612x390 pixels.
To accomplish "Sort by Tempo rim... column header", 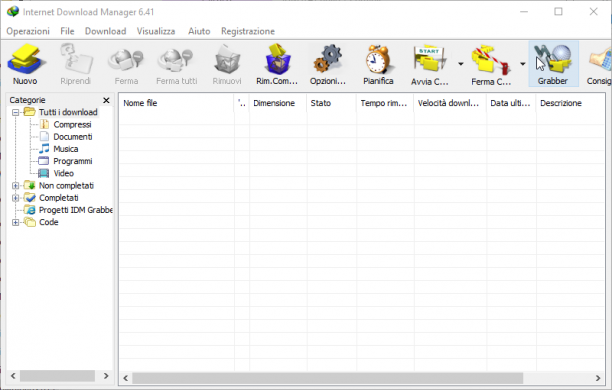I will pos(385,103).
